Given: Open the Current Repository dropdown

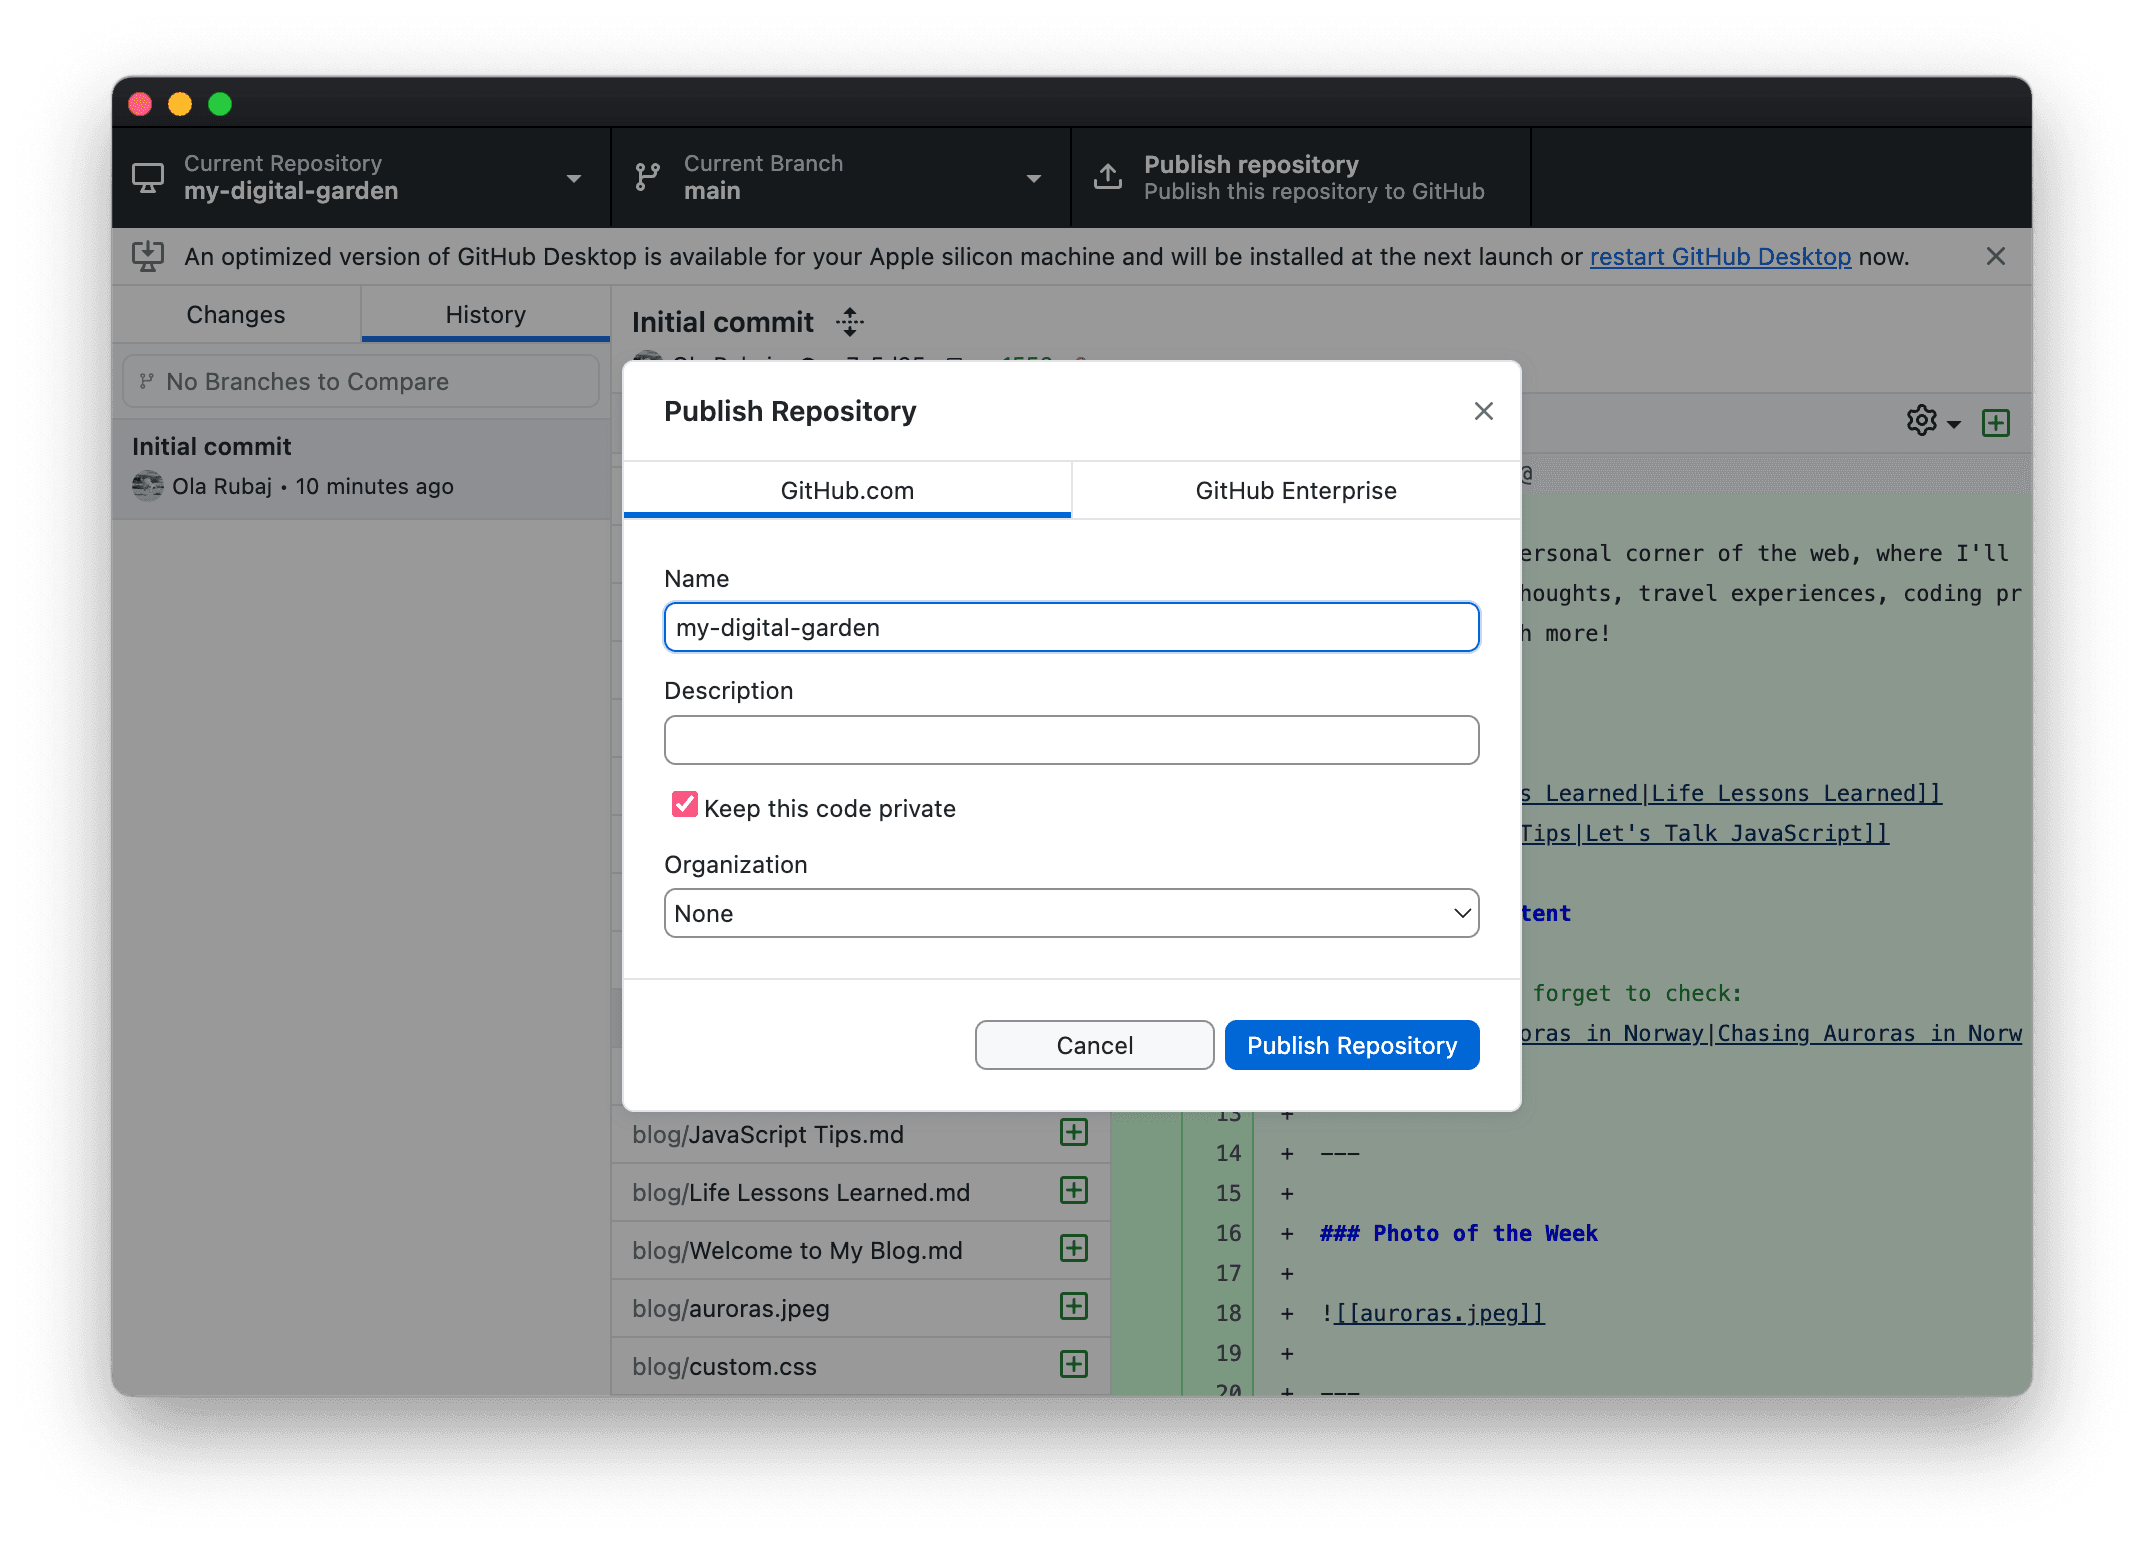Looking at the screenshot, I should (x=361, y=178).
